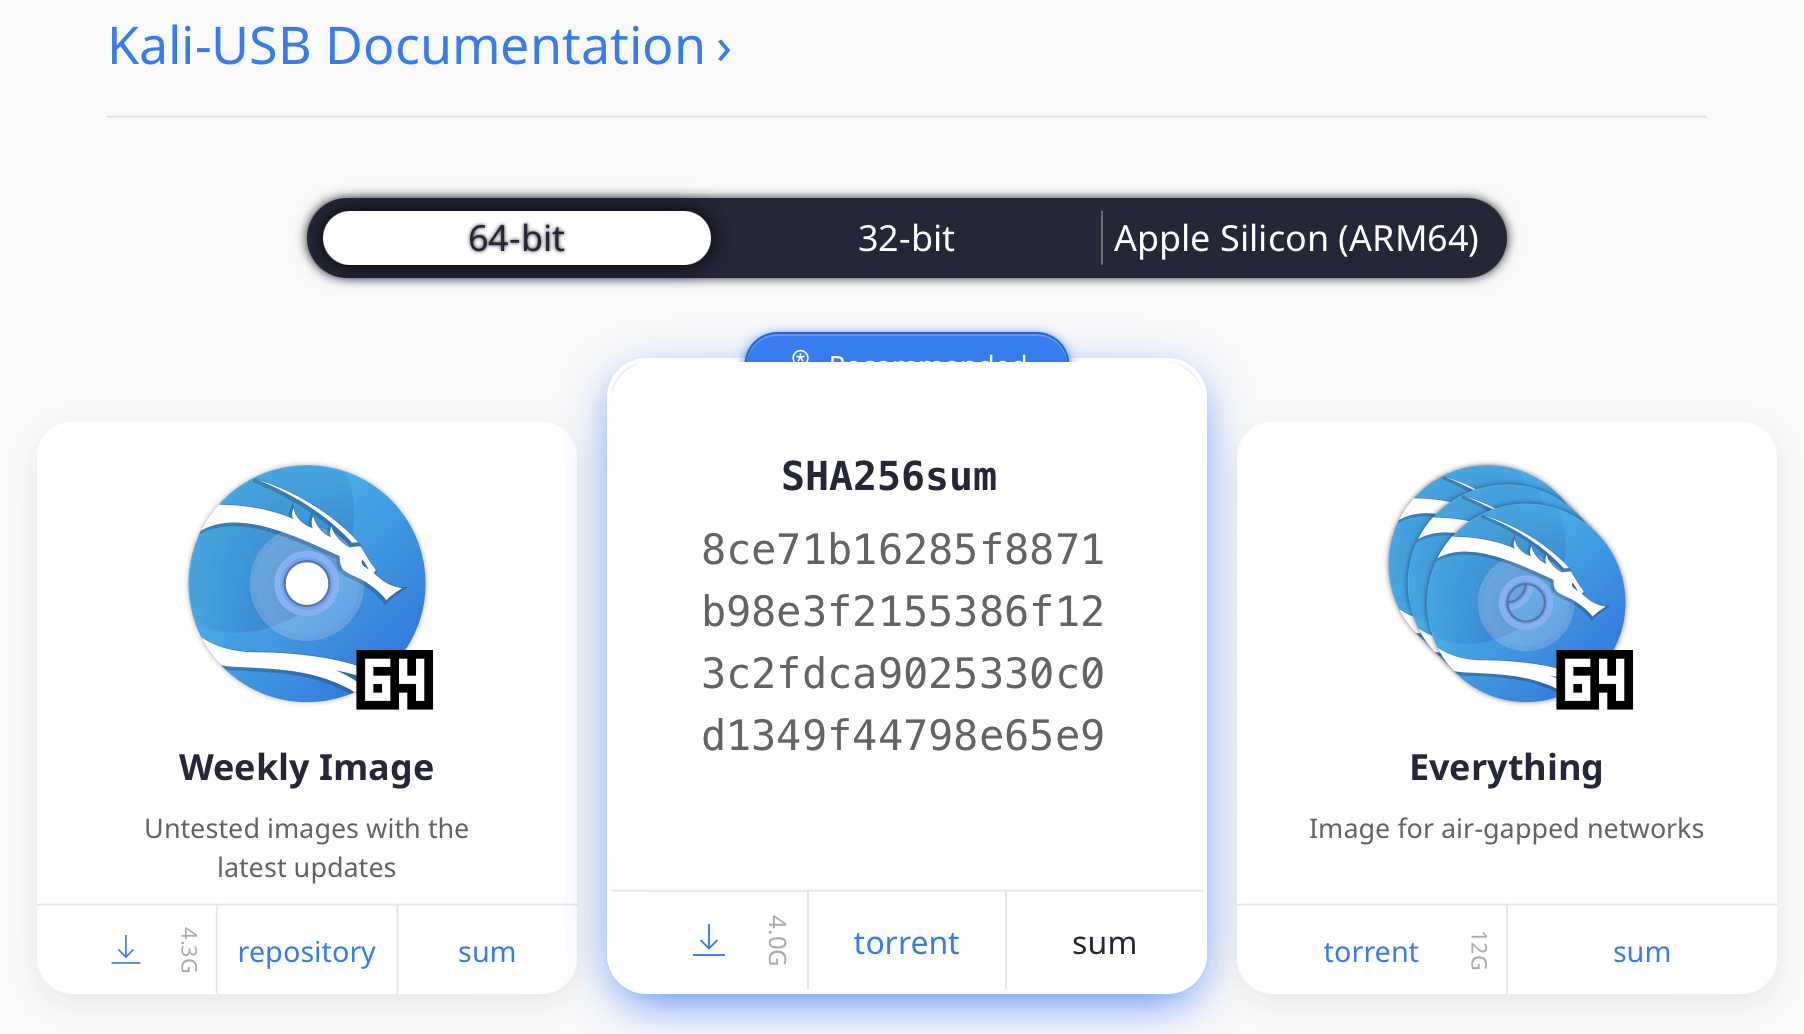Click the Weekly Image disc logo
This screenshot has height=1034, width=1804.
(x=308, y=584)
